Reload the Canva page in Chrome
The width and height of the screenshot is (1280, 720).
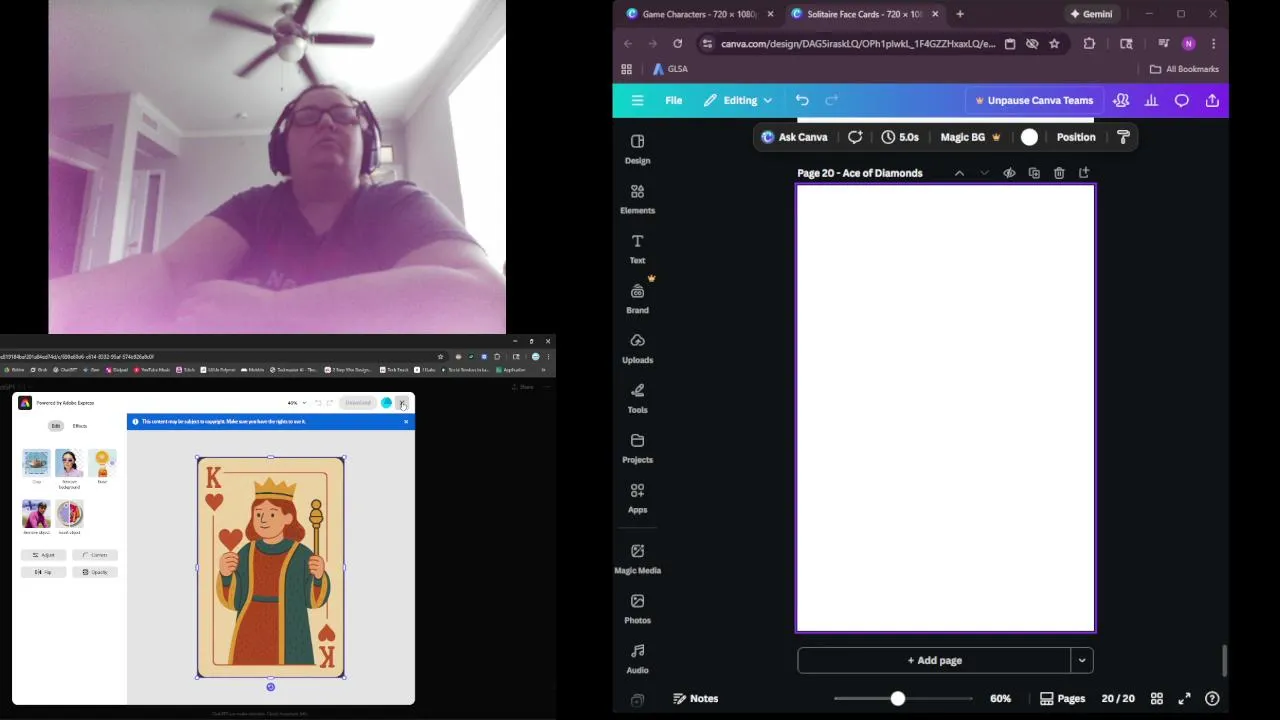677,44
